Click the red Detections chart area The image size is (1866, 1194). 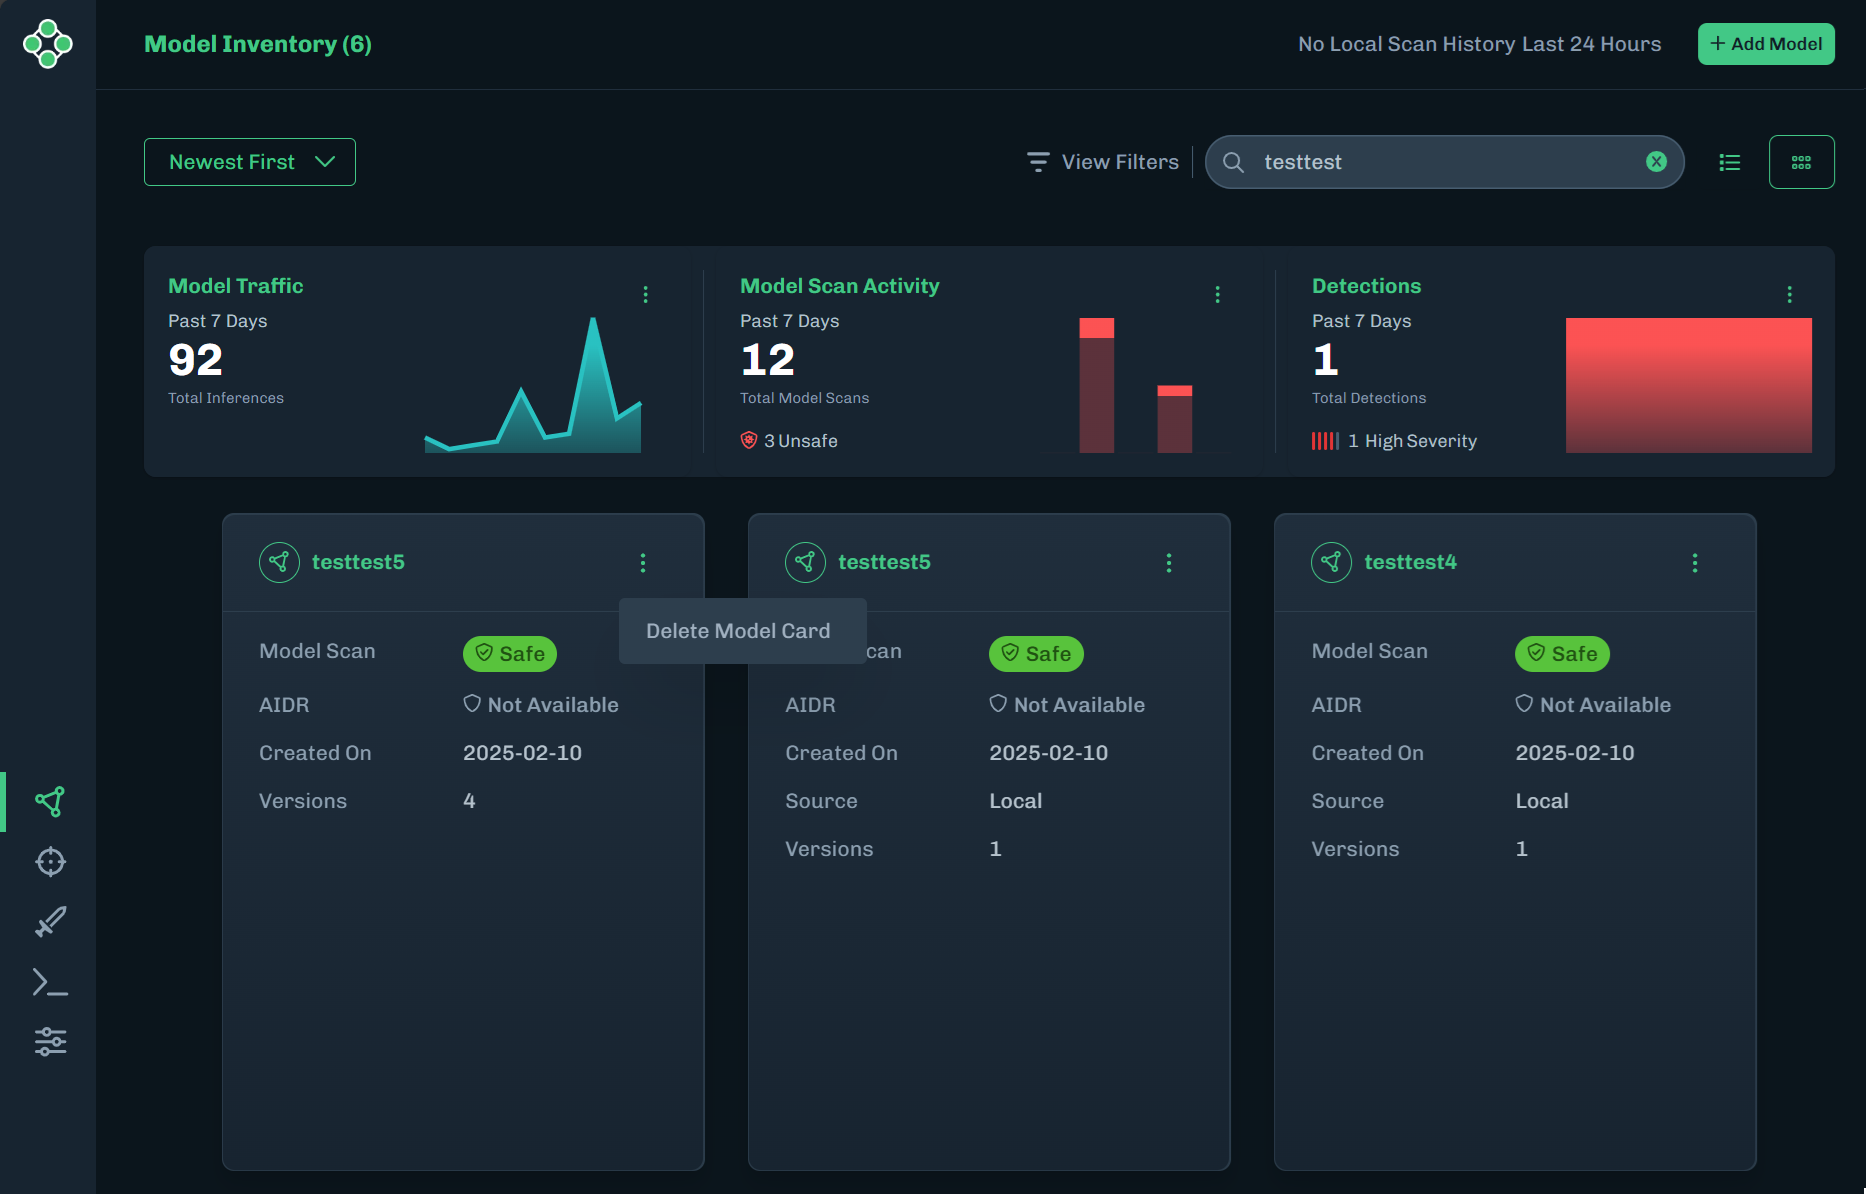coord(1688,385)
